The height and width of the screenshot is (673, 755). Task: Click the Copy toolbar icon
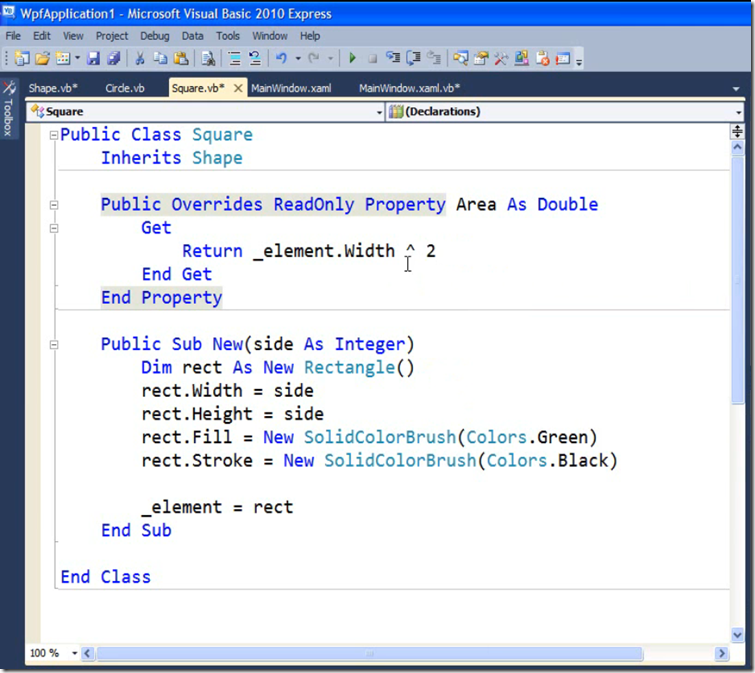[x=160, y=58]
